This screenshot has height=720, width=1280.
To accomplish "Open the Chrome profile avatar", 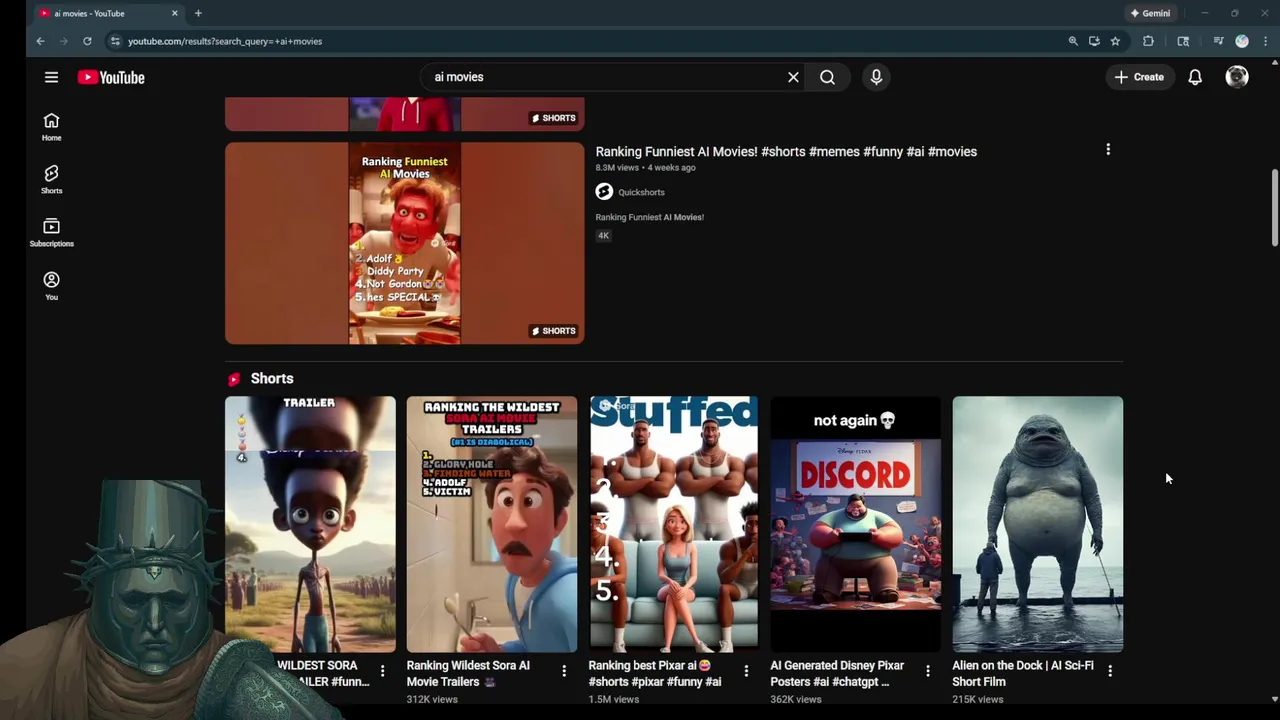I will [x=1242, y=41].
